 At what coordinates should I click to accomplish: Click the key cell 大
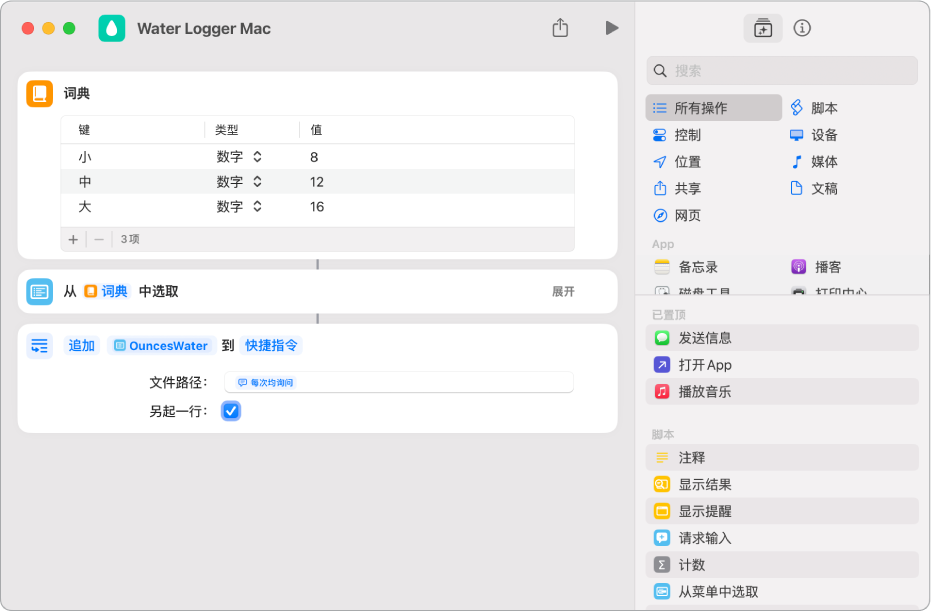tap(85, 207)
